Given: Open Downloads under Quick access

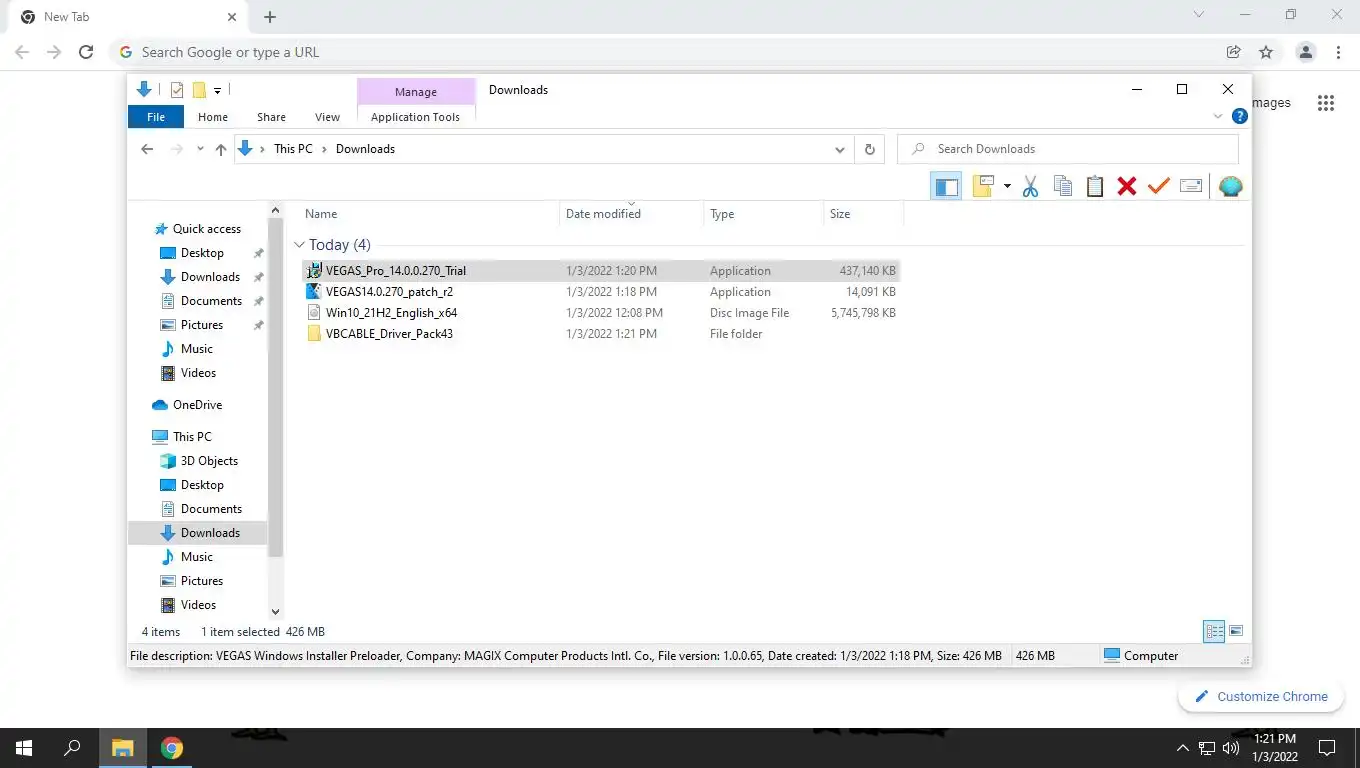Looking at the screenshot, I should (x=210, y=277).
